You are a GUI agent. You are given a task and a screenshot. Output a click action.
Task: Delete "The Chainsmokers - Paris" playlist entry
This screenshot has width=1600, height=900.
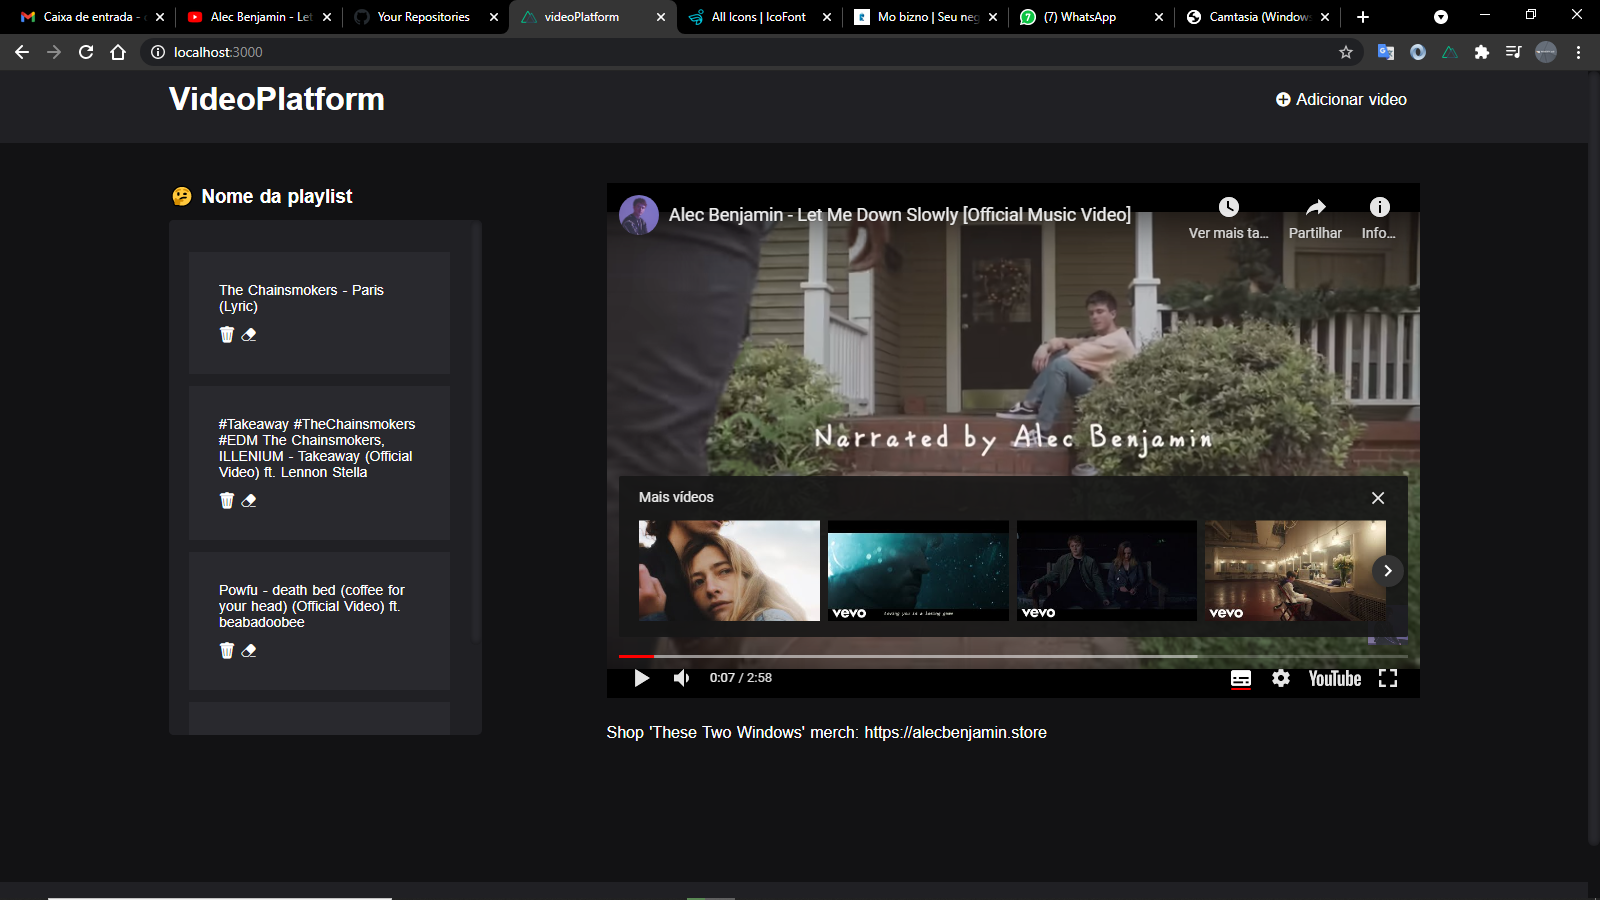pos(226,334)
